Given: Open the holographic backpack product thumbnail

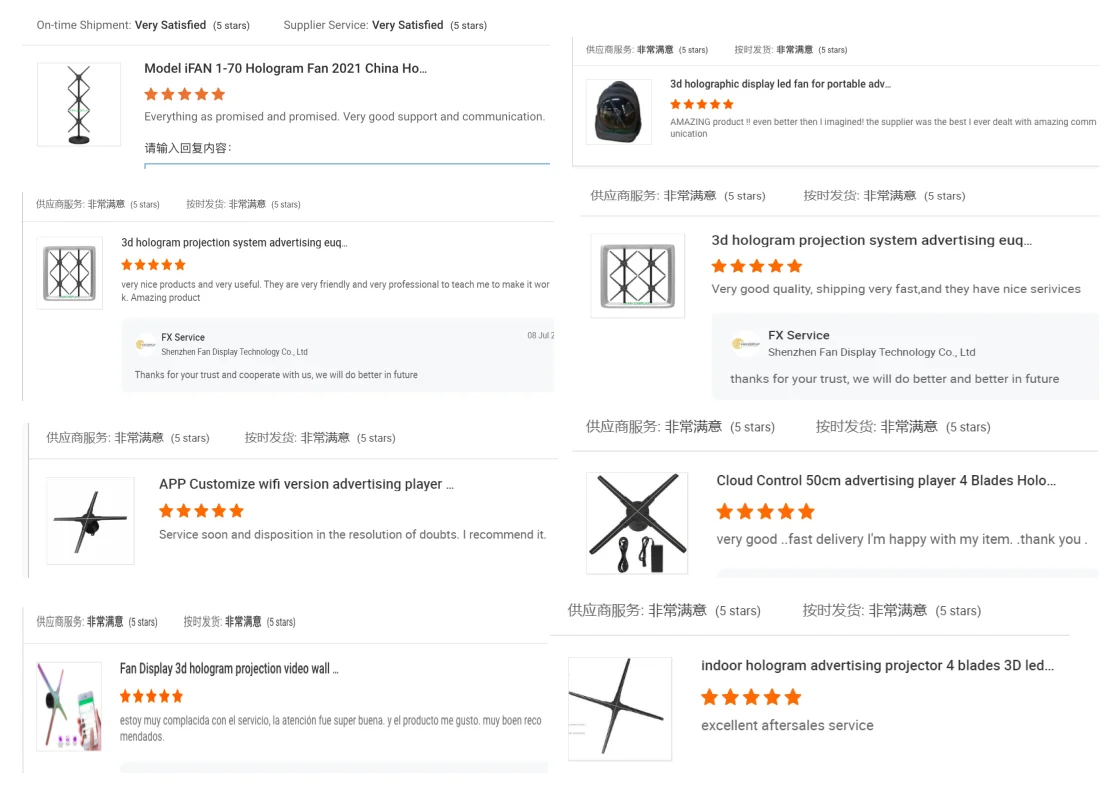Looking at the screenshot, I should coord(618,111).
